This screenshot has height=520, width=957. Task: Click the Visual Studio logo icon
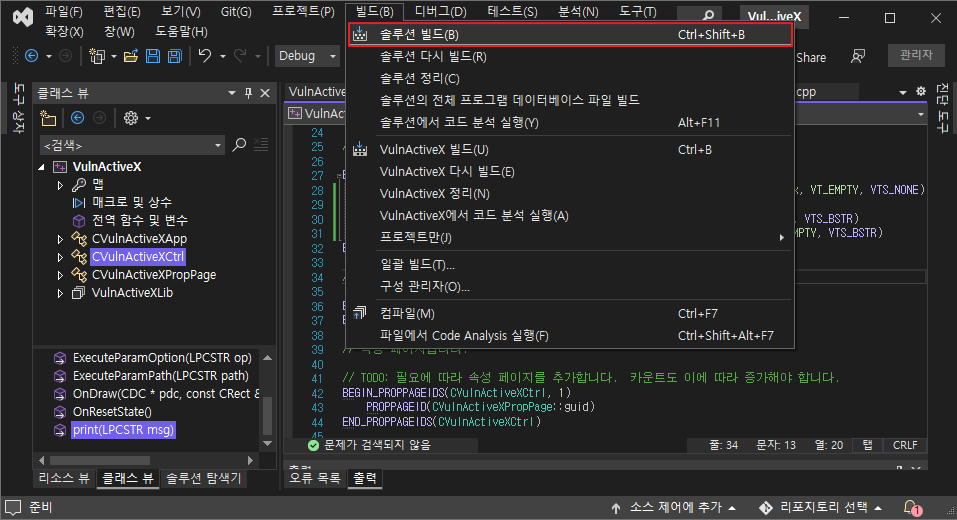pos(23,16)
